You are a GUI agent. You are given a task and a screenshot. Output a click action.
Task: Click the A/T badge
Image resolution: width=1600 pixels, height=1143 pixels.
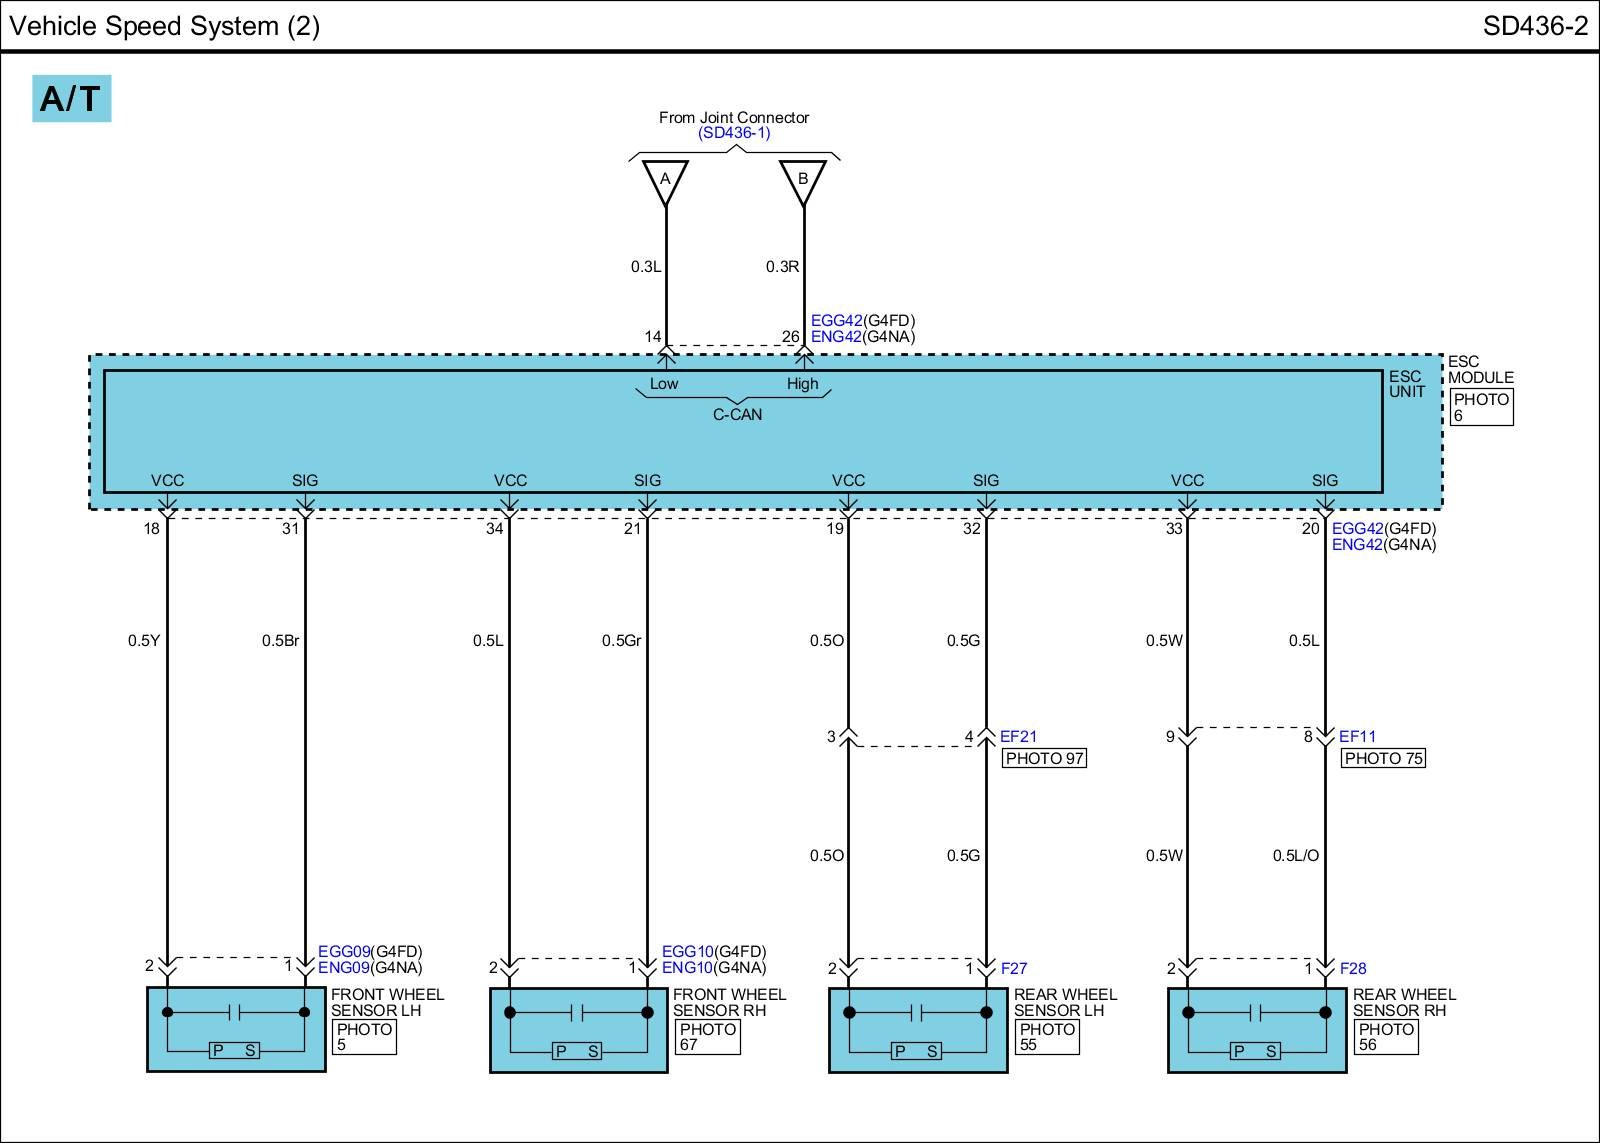pyautogui.click(x=71, y=99)
